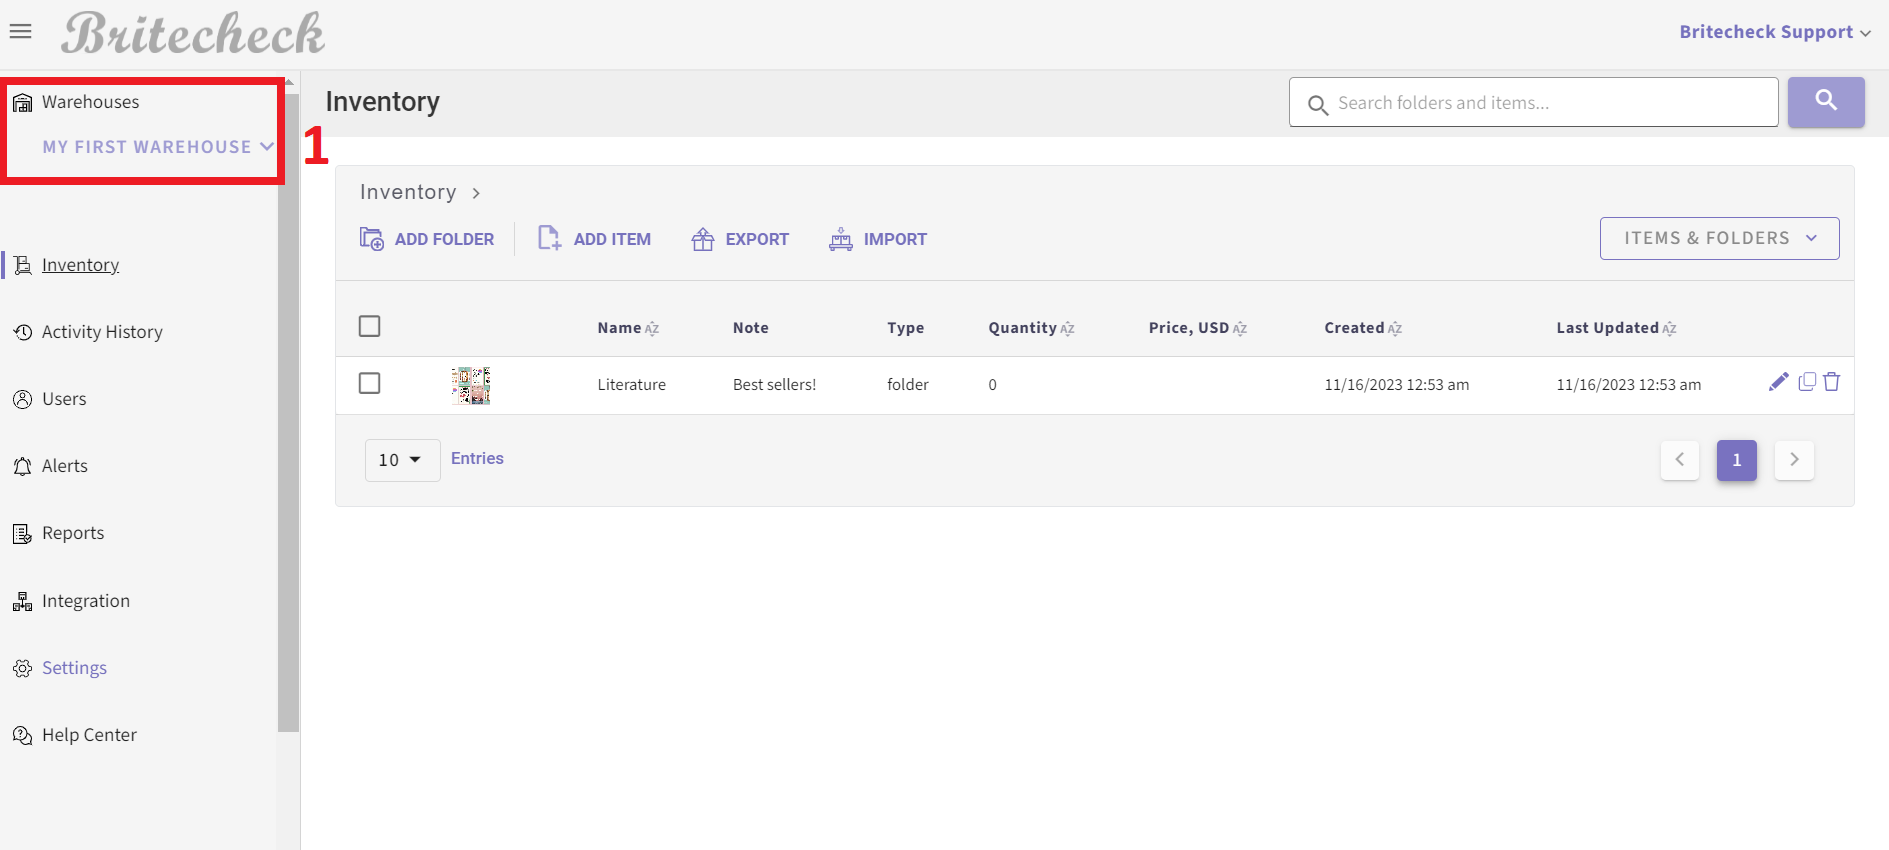Click the Type column header
The width and height of the screenshot is (1889, 850).
[906, 328]
